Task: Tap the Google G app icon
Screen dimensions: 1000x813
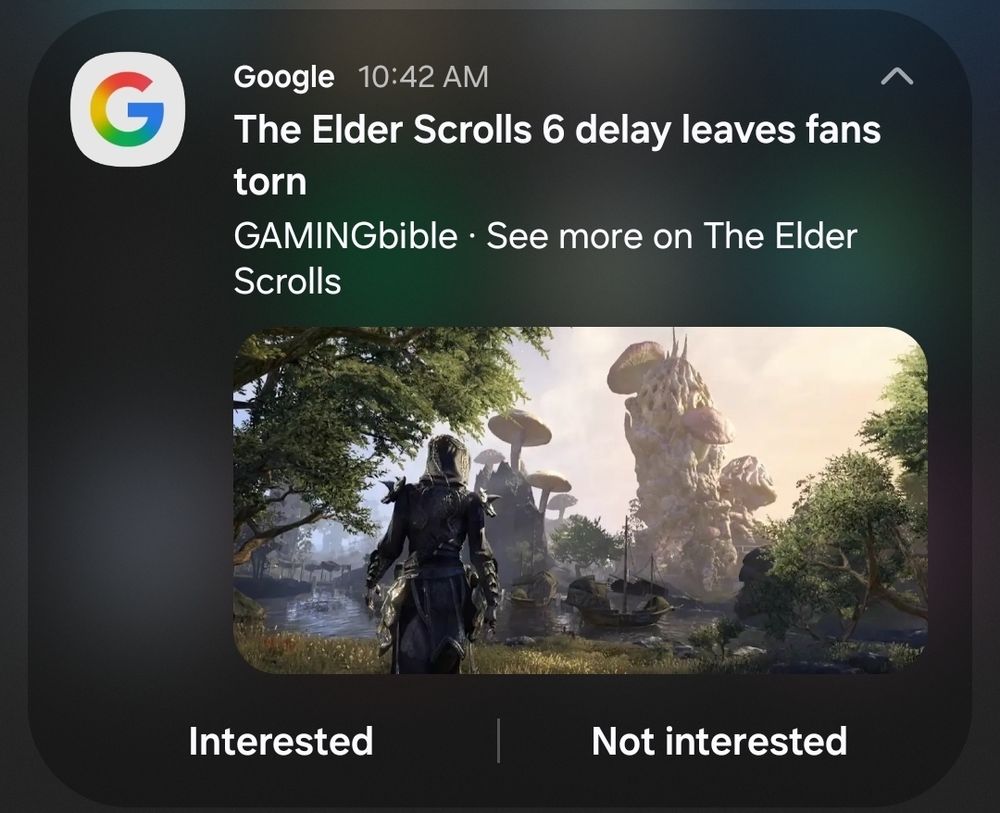Action: coord(128,109)
